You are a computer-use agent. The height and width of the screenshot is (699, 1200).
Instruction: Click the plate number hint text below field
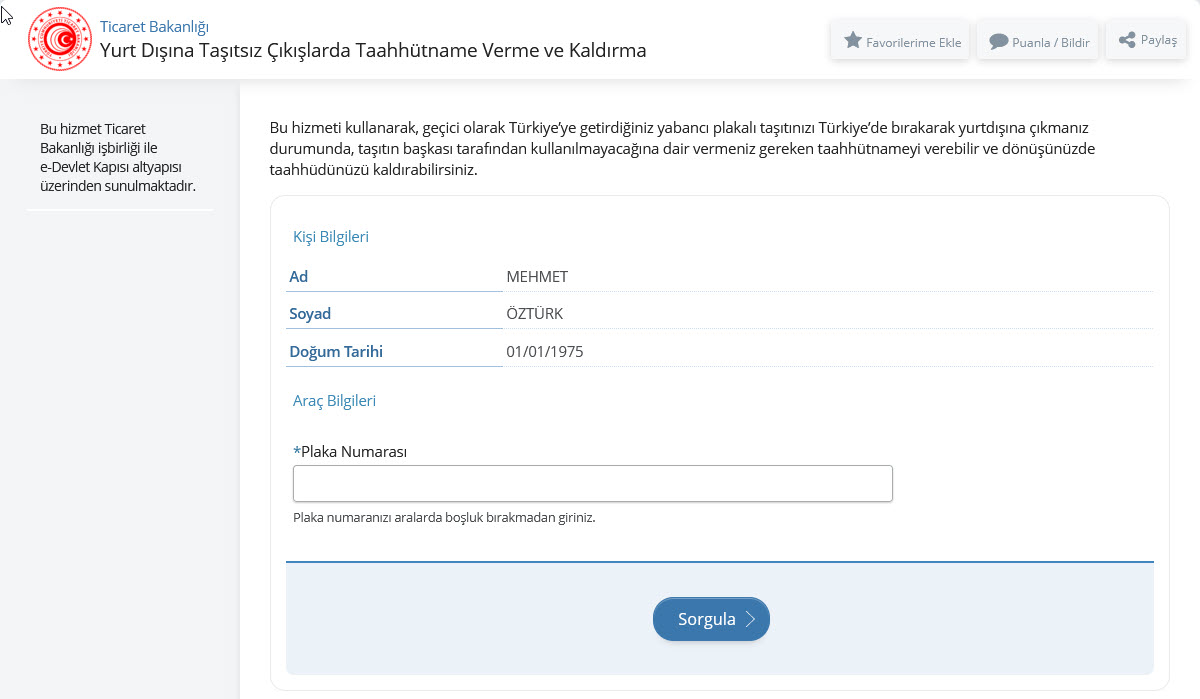pos(444,518)
